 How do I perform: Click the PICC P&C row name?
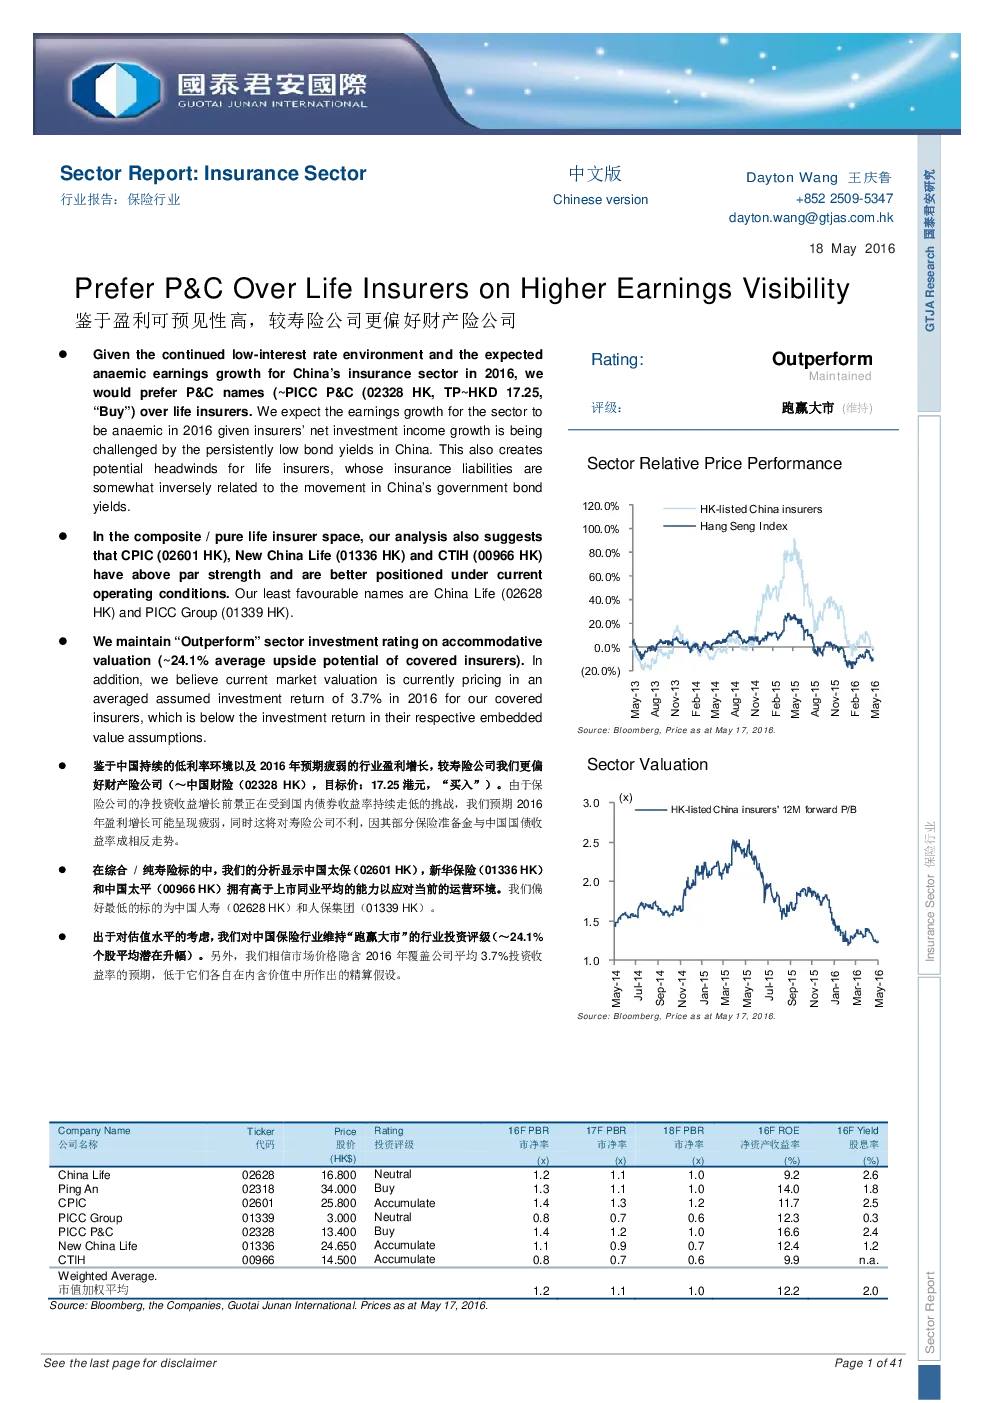[86, 1232]
